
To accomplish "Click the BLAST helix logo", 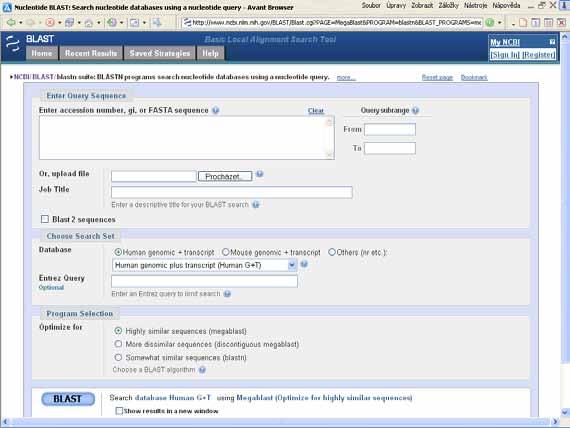I will point(13,44).
